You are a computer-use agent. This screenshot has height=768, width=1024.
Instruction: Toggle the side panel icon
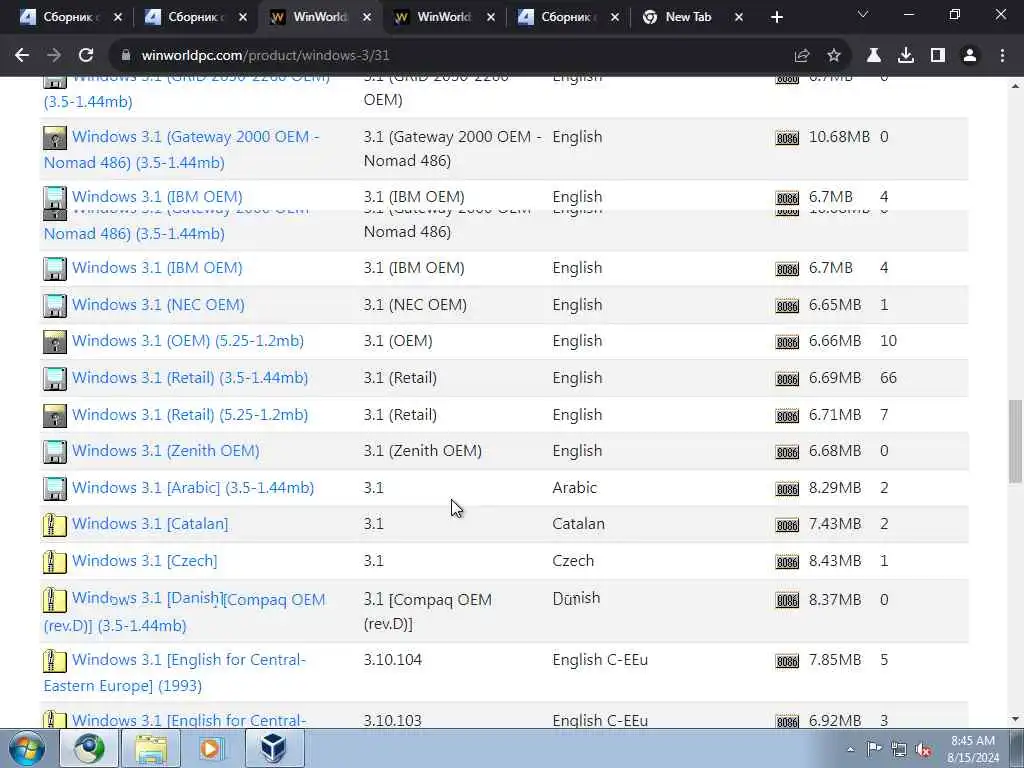938,56
